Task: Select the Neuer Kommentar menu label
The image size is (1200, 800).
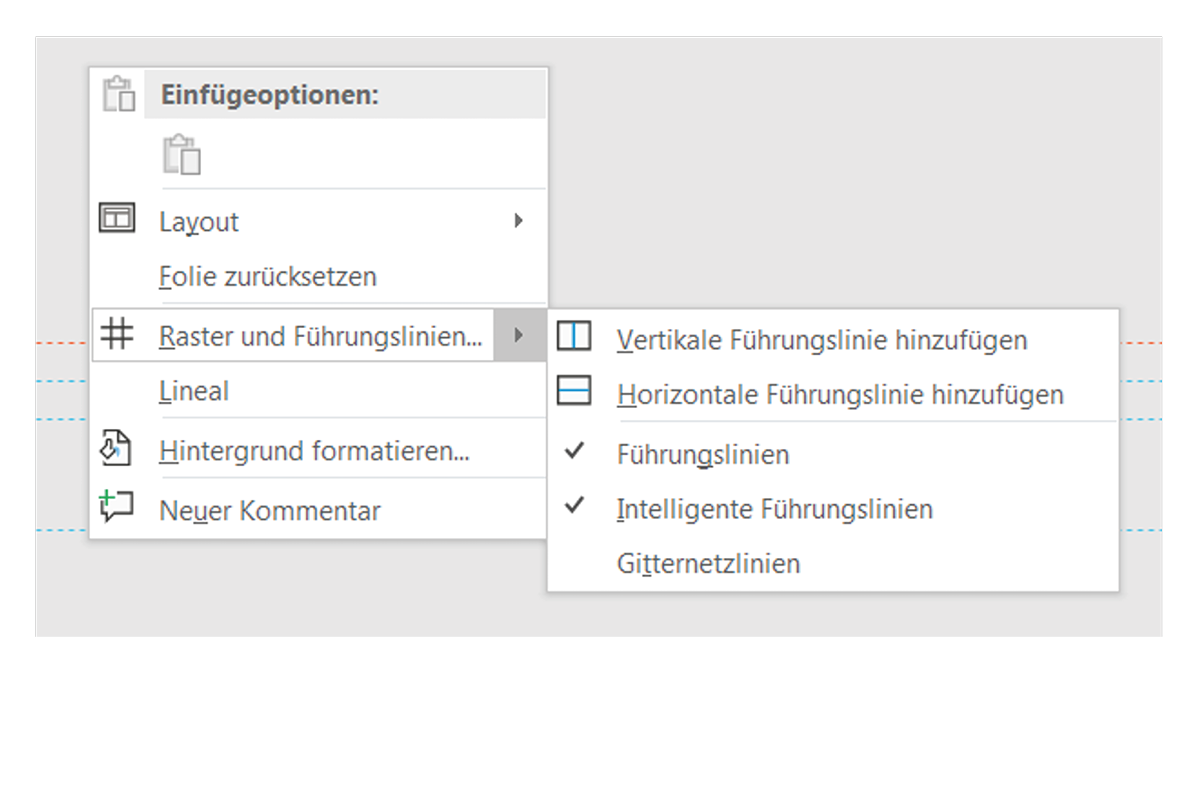Action: (270, 511)
